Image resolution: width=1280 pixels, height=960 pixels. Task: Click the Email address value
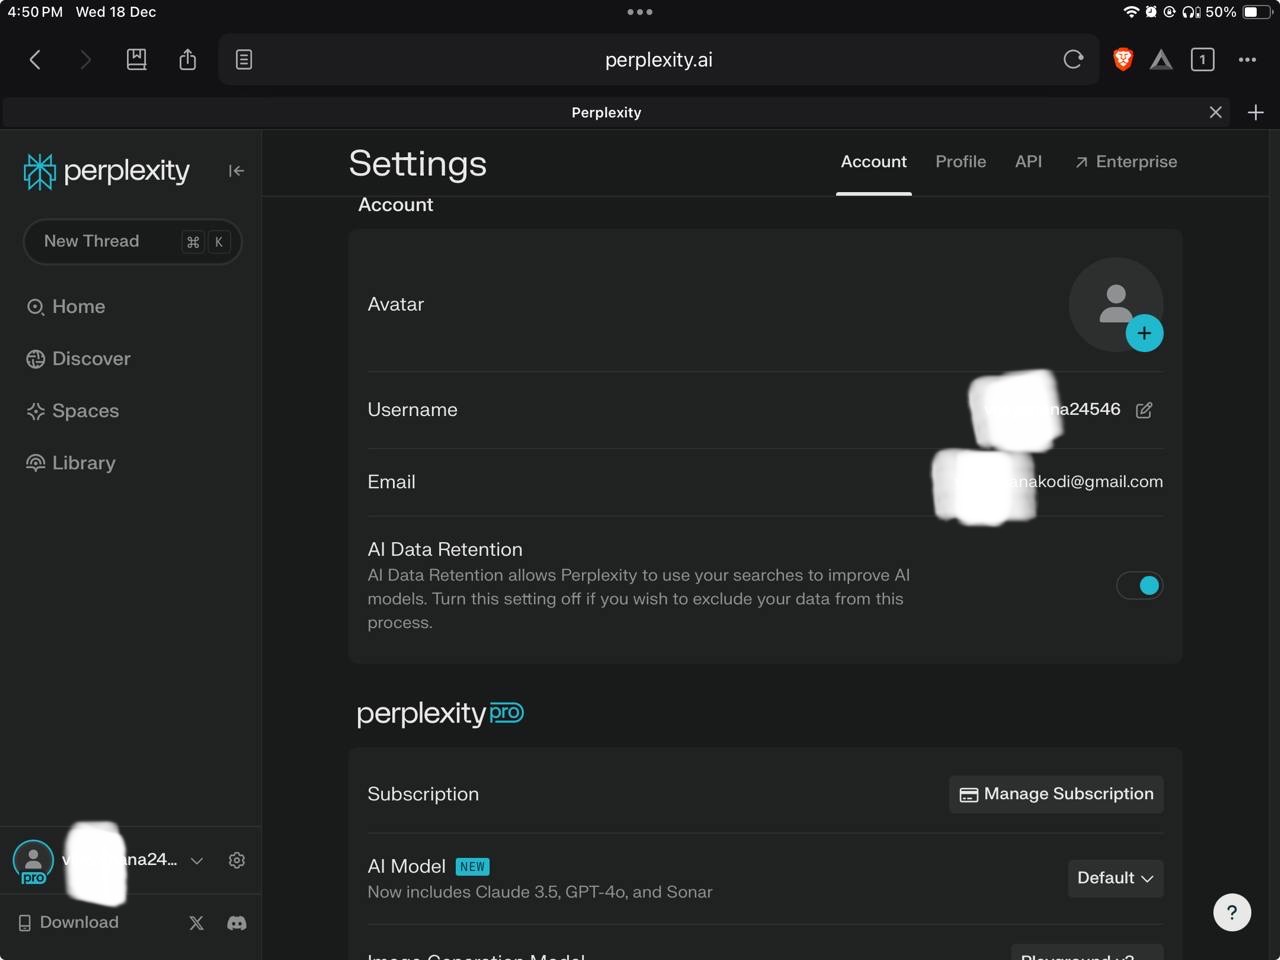pos(1050,482)
